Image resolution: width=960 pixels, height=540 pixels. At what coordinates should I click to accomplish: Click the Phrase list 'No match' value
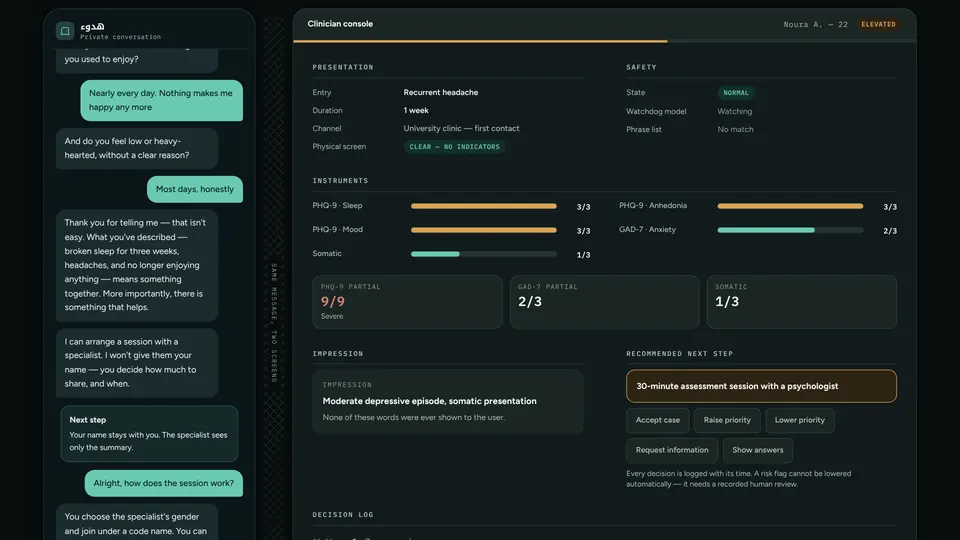point(735,129)
